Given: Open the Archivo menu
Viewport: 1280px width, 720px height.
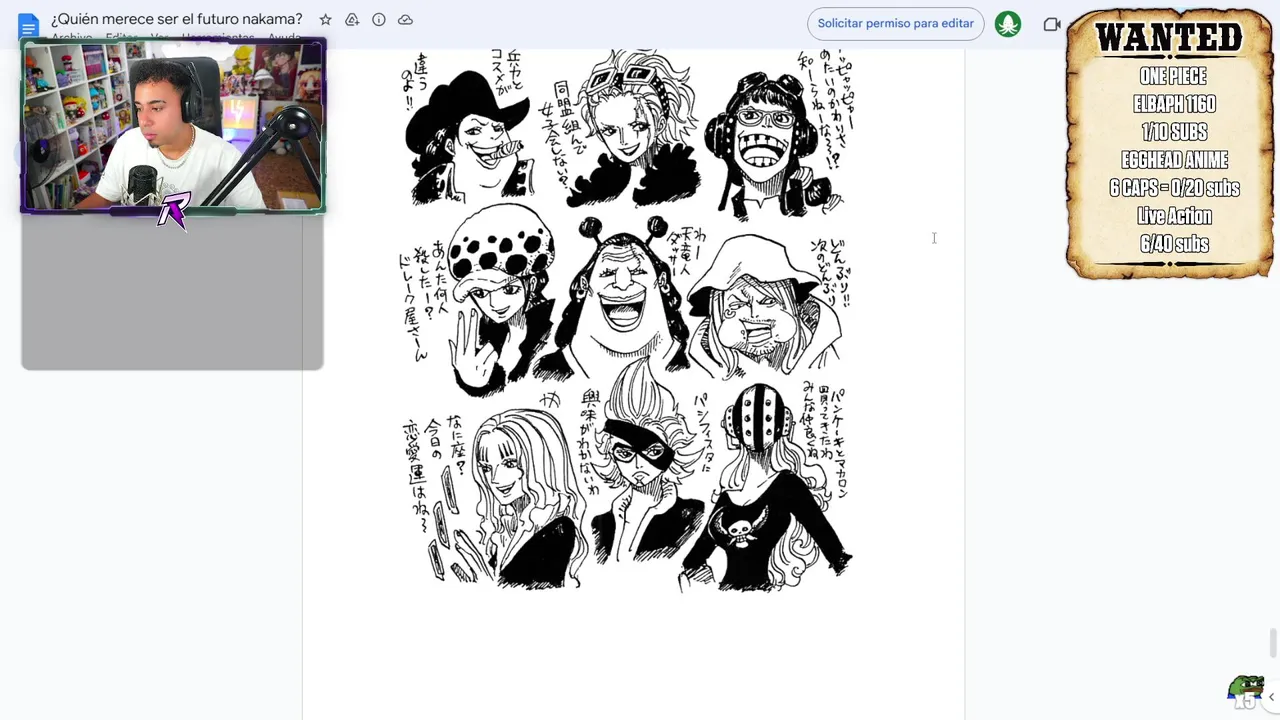Looking at the screenshot, I should coord(72,38).
